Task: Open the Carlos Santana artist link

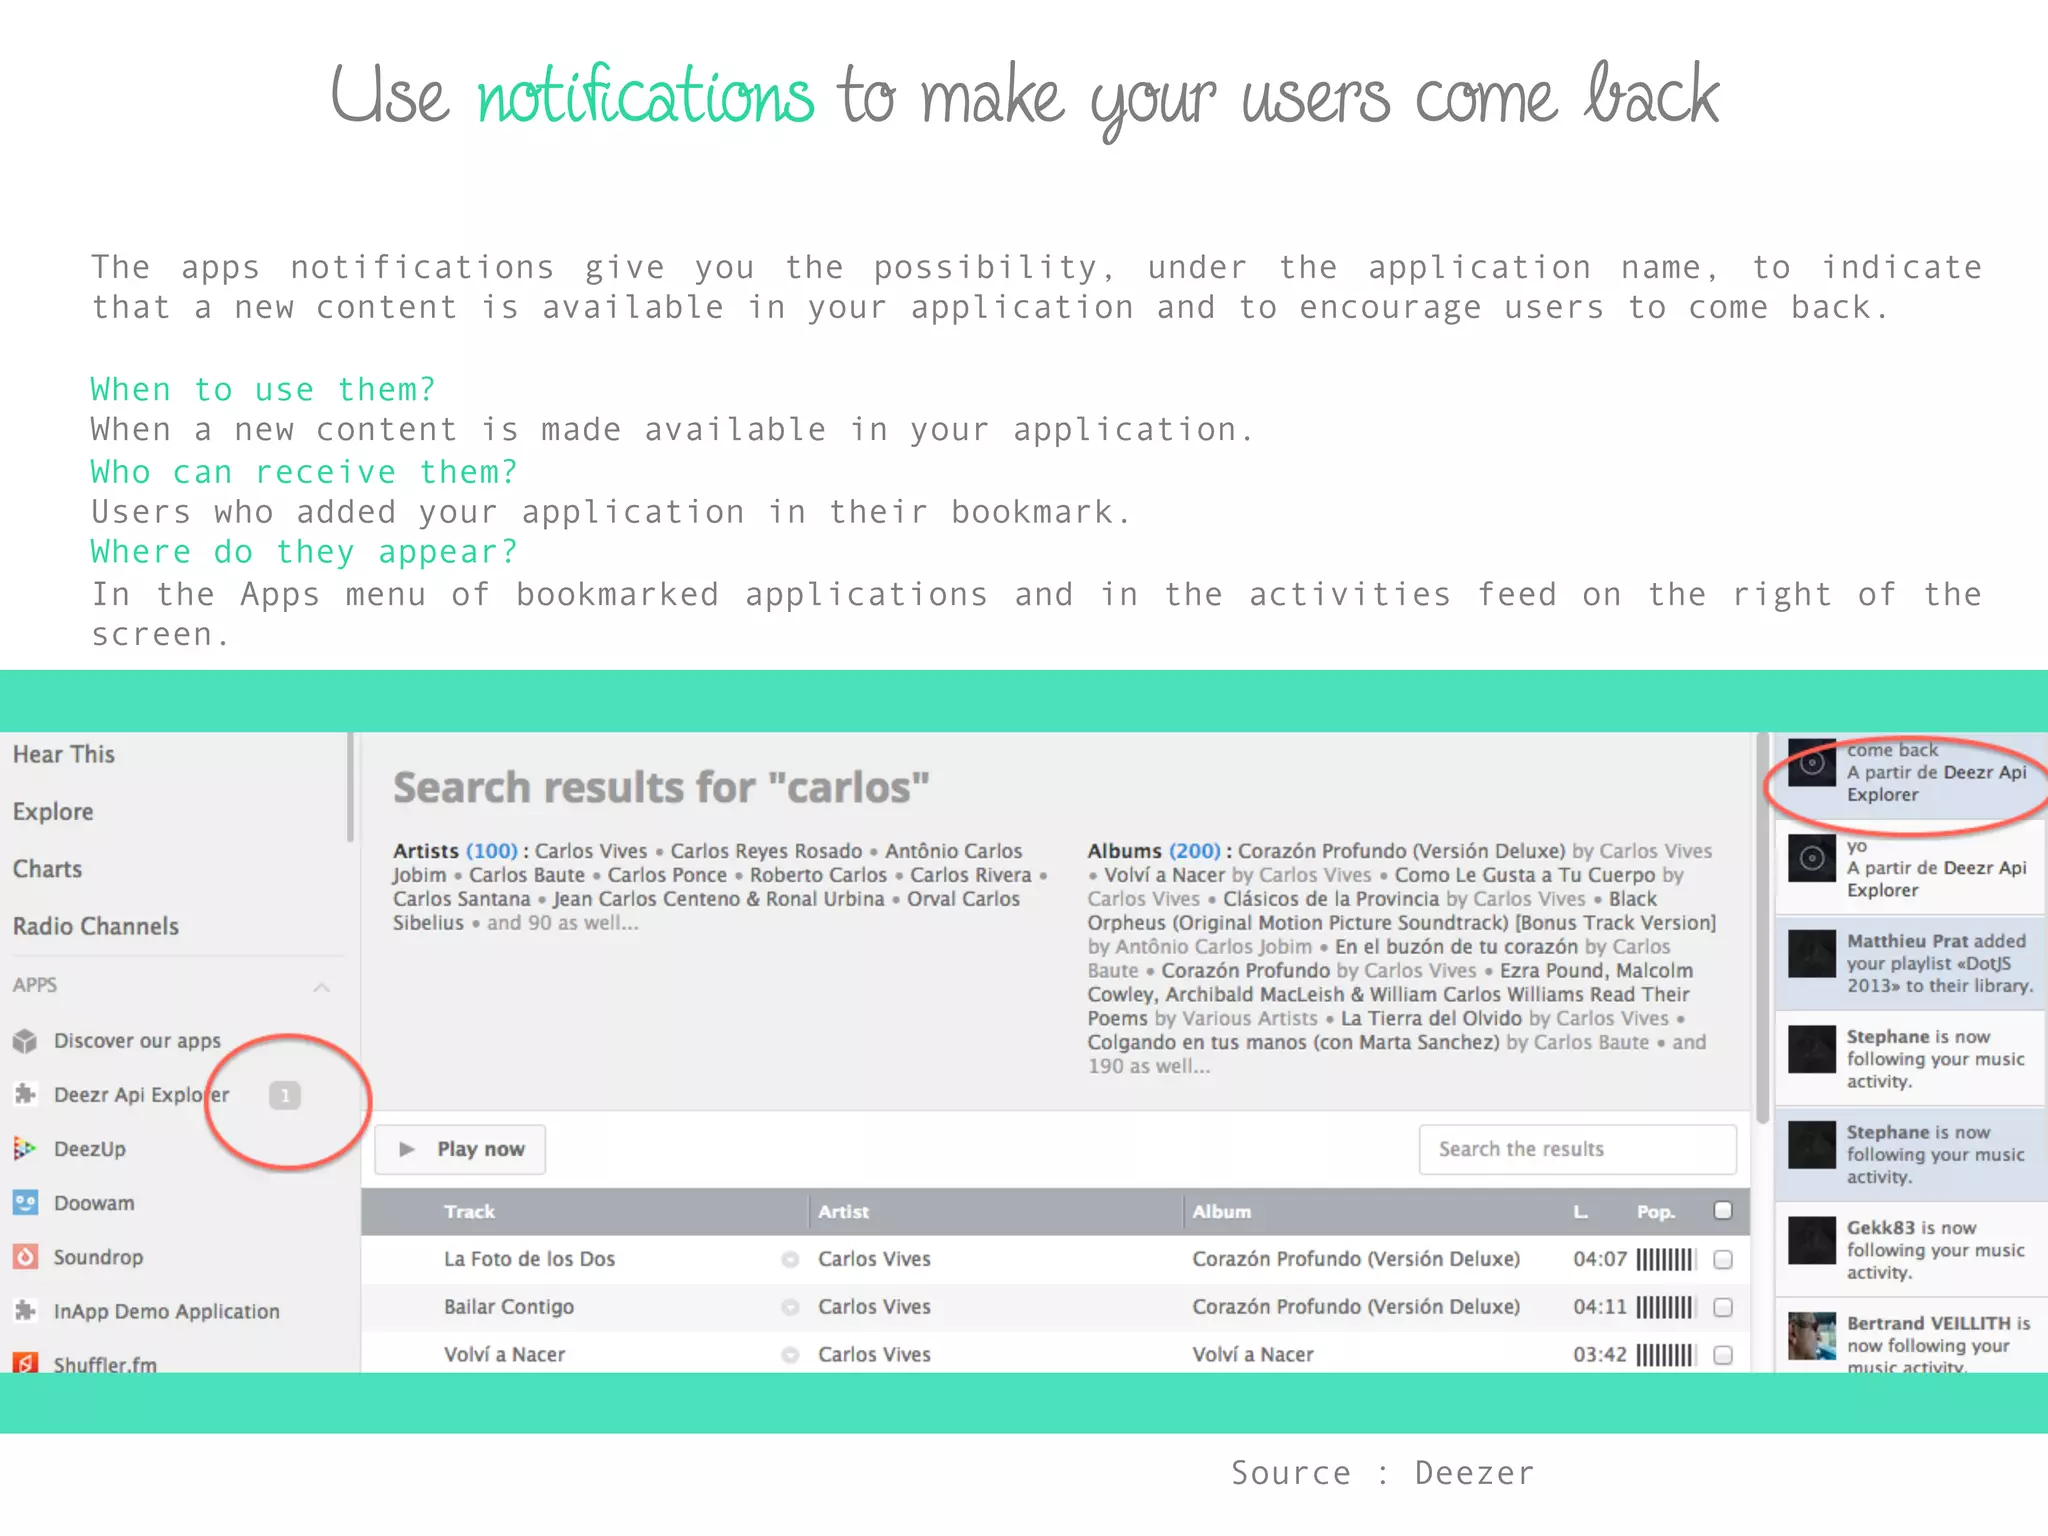Action: point(461,899)
